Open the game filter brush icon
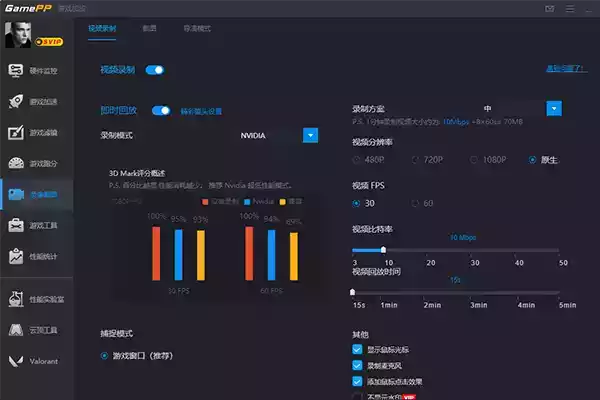 coord(16,132)
